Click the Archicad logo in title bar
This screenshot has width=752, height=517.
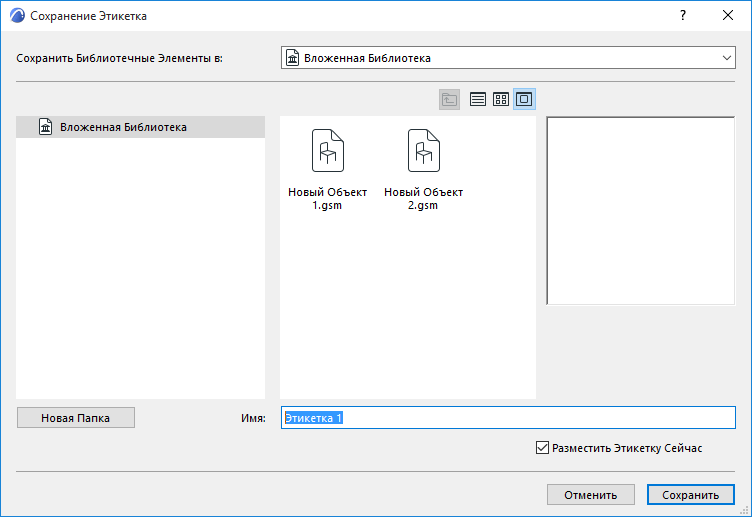click(17, 16)
